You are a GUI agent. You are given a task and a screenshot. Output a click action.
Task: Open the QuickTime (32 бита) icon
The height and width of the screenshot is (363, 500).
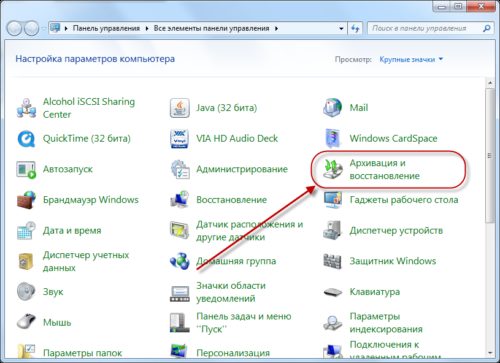click(26, 138)
